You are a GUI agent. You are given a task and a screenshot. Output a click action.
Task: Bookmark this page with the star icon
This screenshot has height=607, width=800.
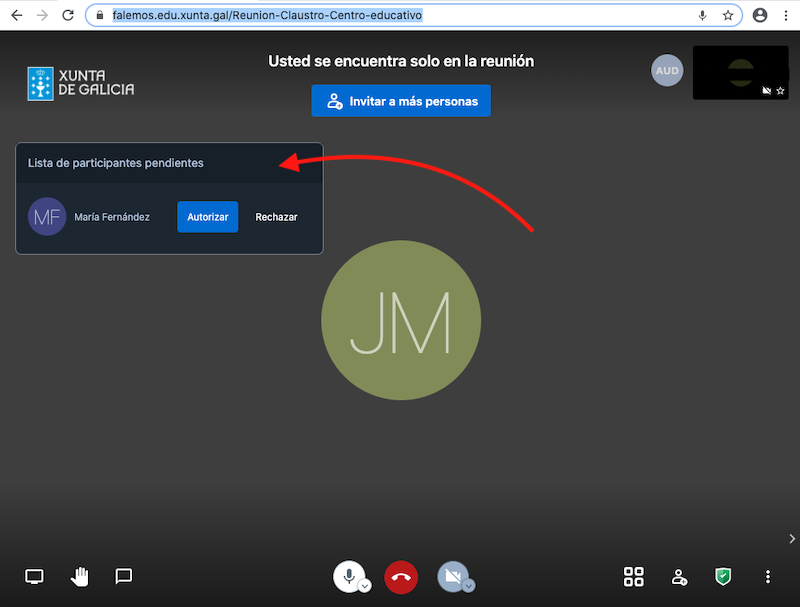coord(728,16)
